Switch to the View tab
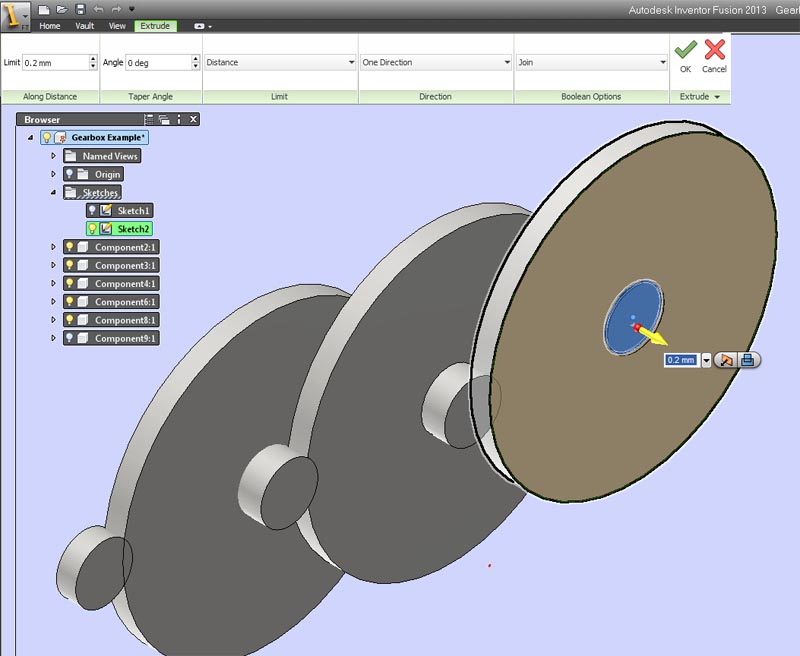The width and height of the screenshot is (800, 656). pos(117,26)
